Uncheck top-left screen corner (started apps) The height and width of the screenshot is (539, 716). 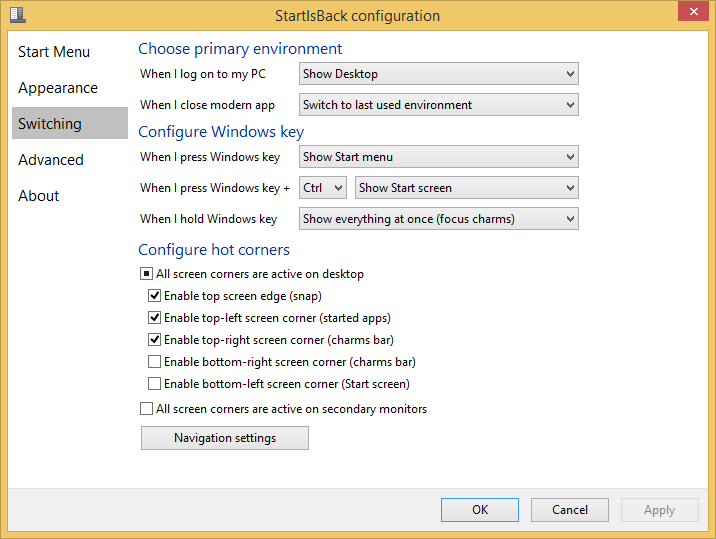tap(155, 318)
